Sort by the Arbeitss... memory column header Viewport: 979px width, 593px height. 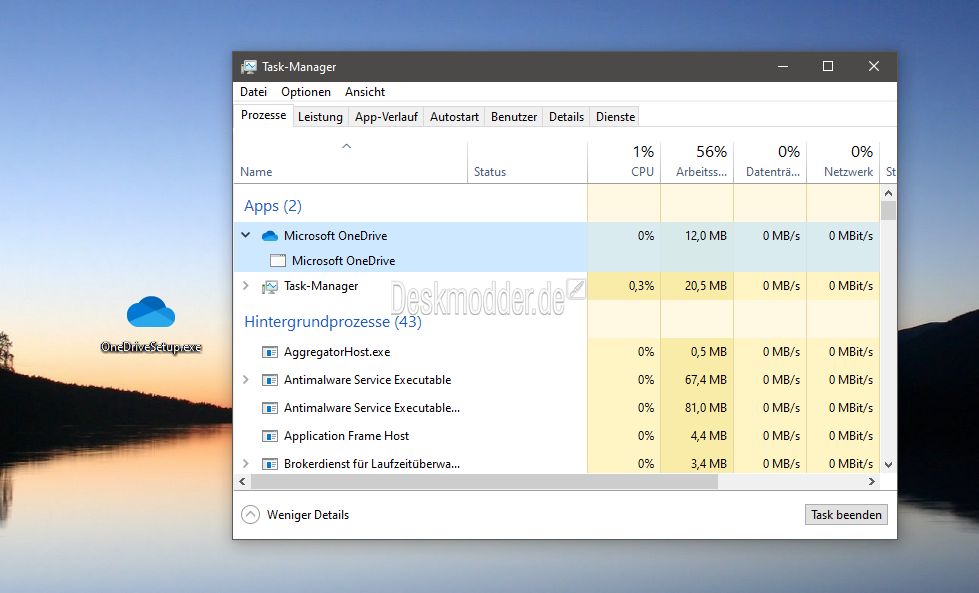point(697,163)
